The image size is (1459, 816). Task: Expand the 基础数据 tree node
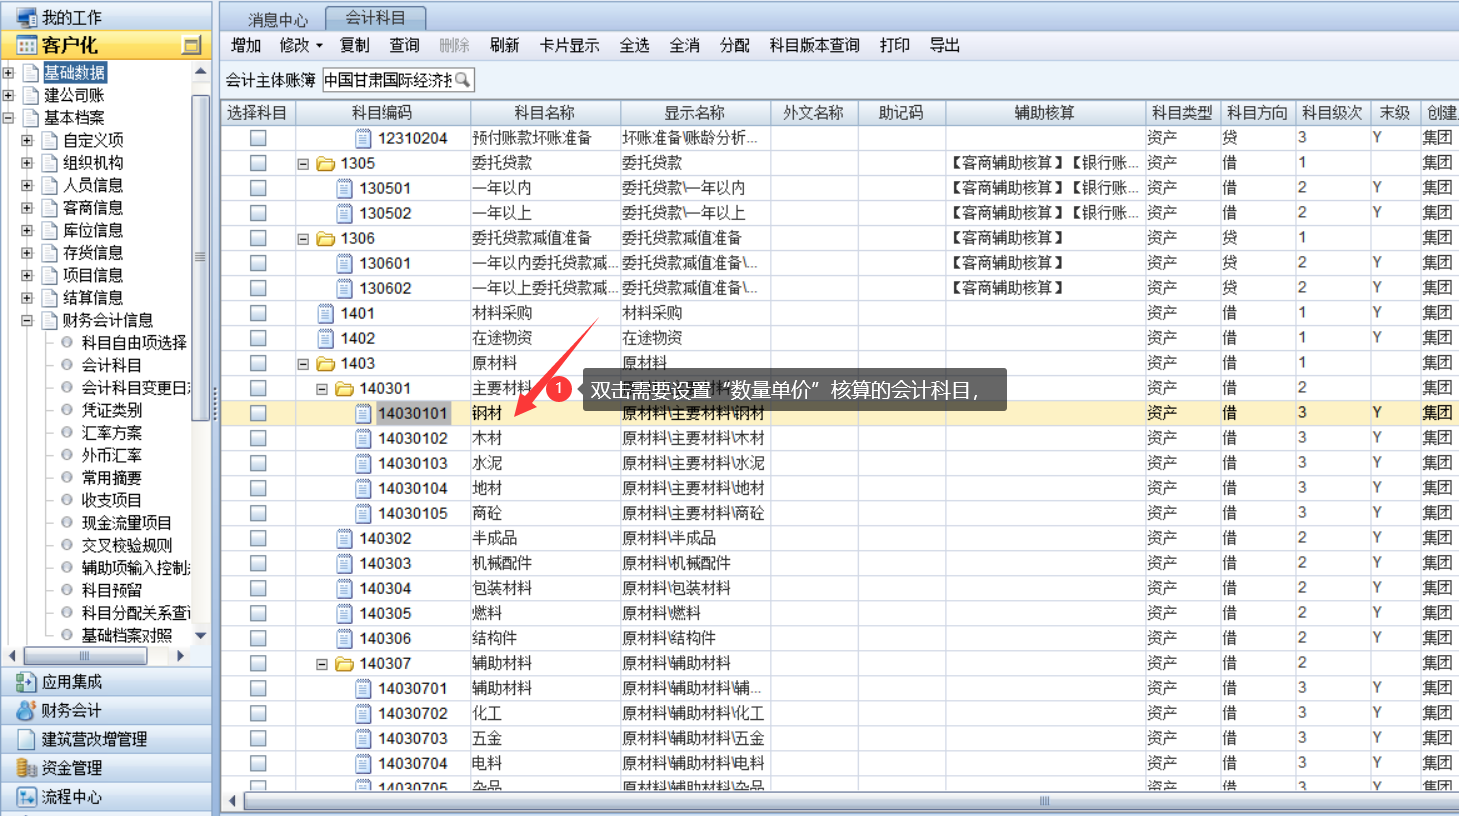8,73
